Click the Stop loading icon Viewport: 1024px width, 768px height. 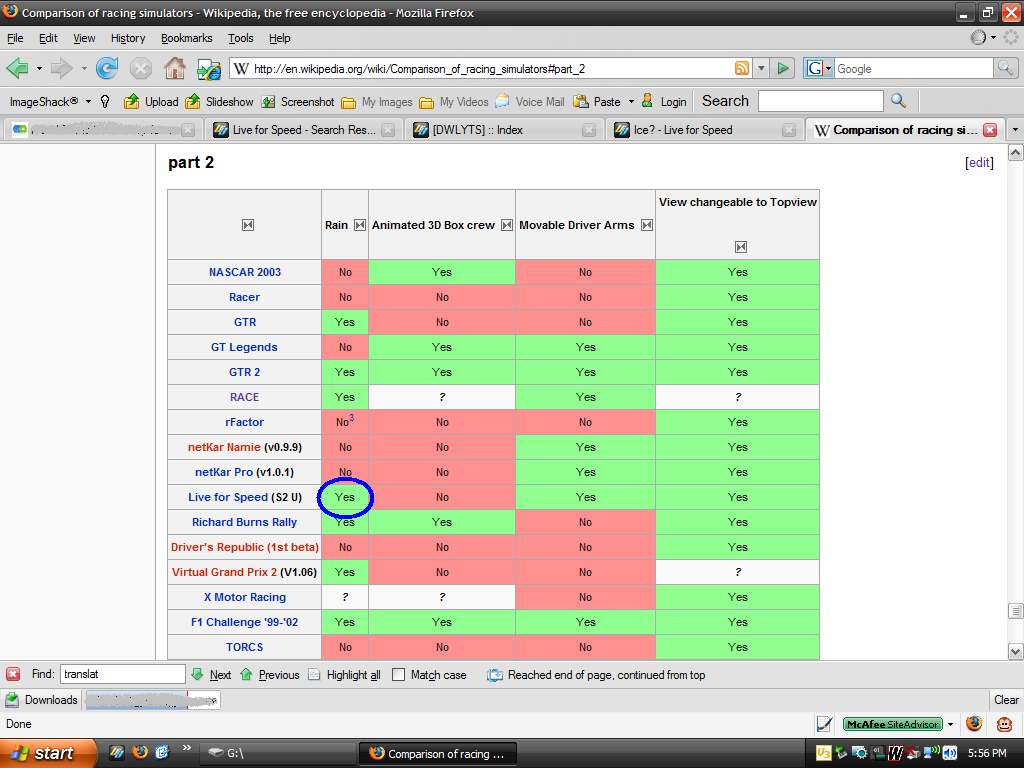click(140, 68)
